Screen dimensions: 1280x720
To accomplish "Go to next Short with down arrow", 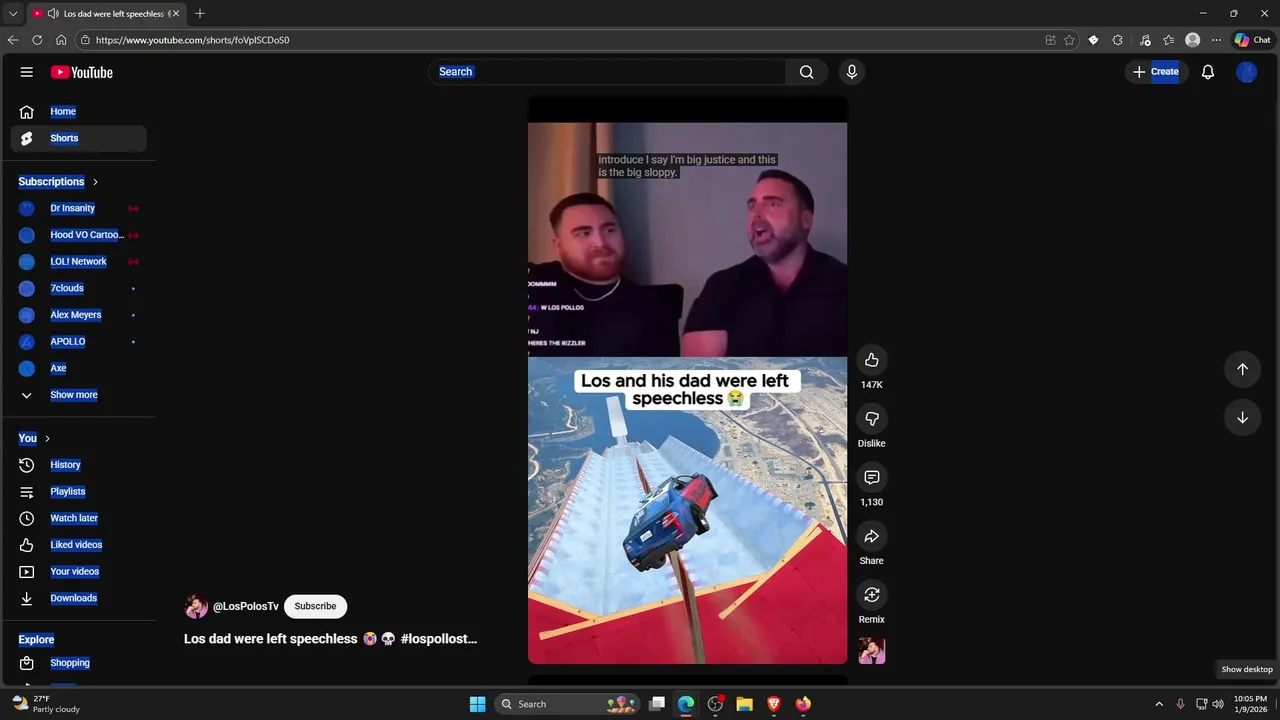I will 1242,417.
